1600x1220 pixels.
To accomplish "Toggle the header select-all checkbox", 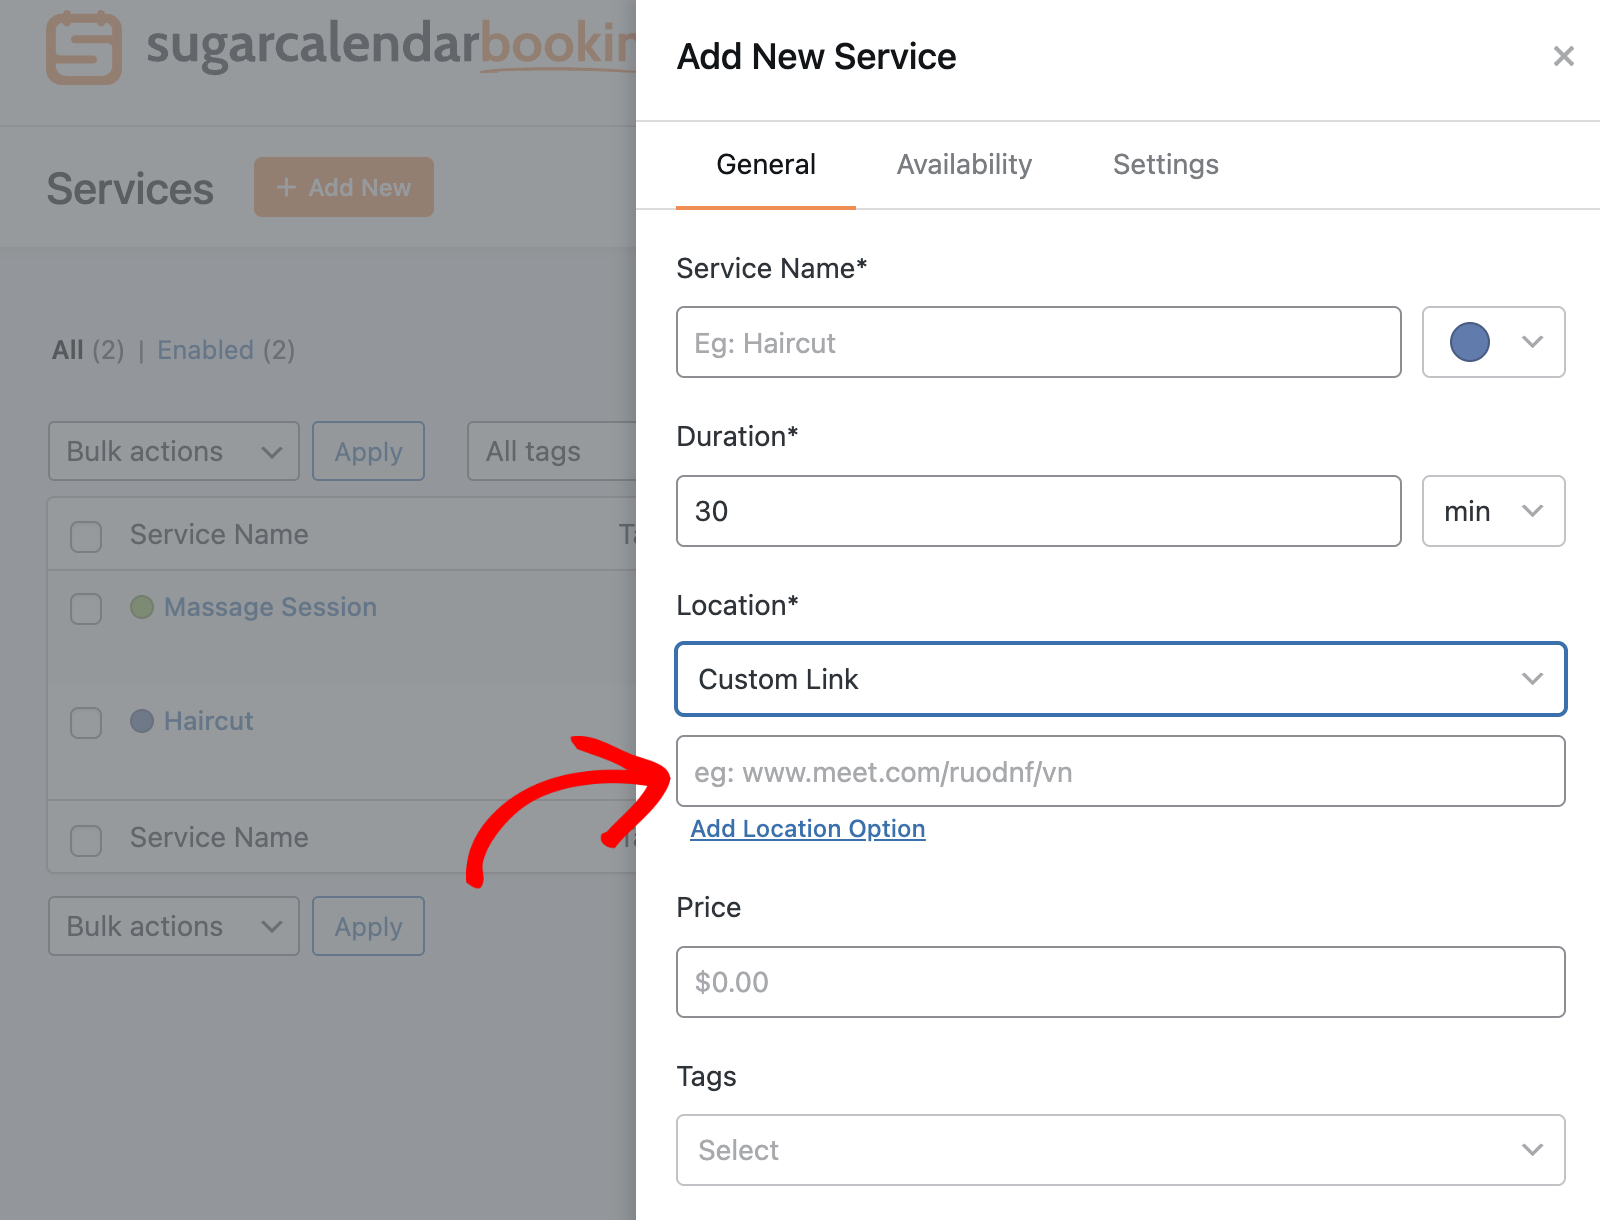I will click(x=86, y=536).
